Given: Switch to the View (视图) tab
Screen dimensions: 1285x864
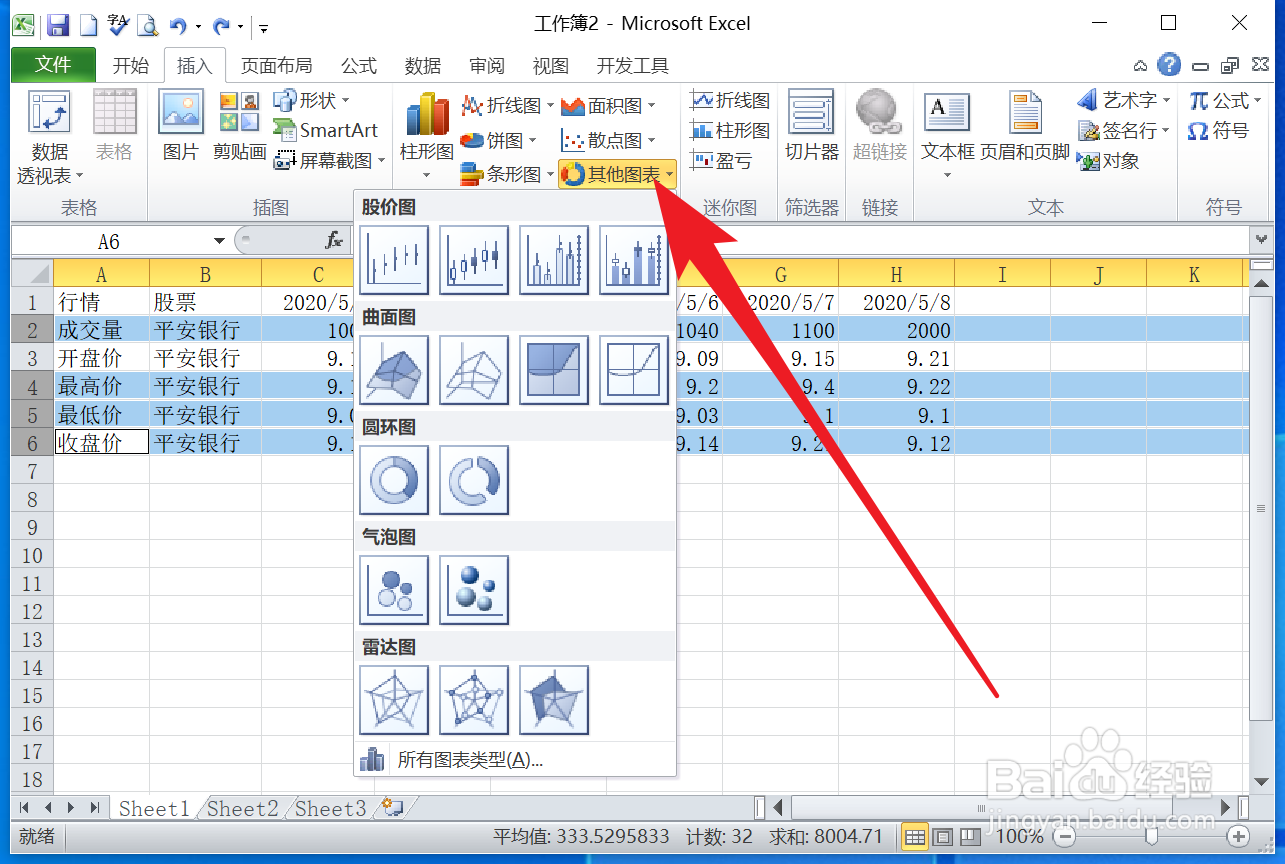Looking at the screenshot, I should (x=551, y=66).
